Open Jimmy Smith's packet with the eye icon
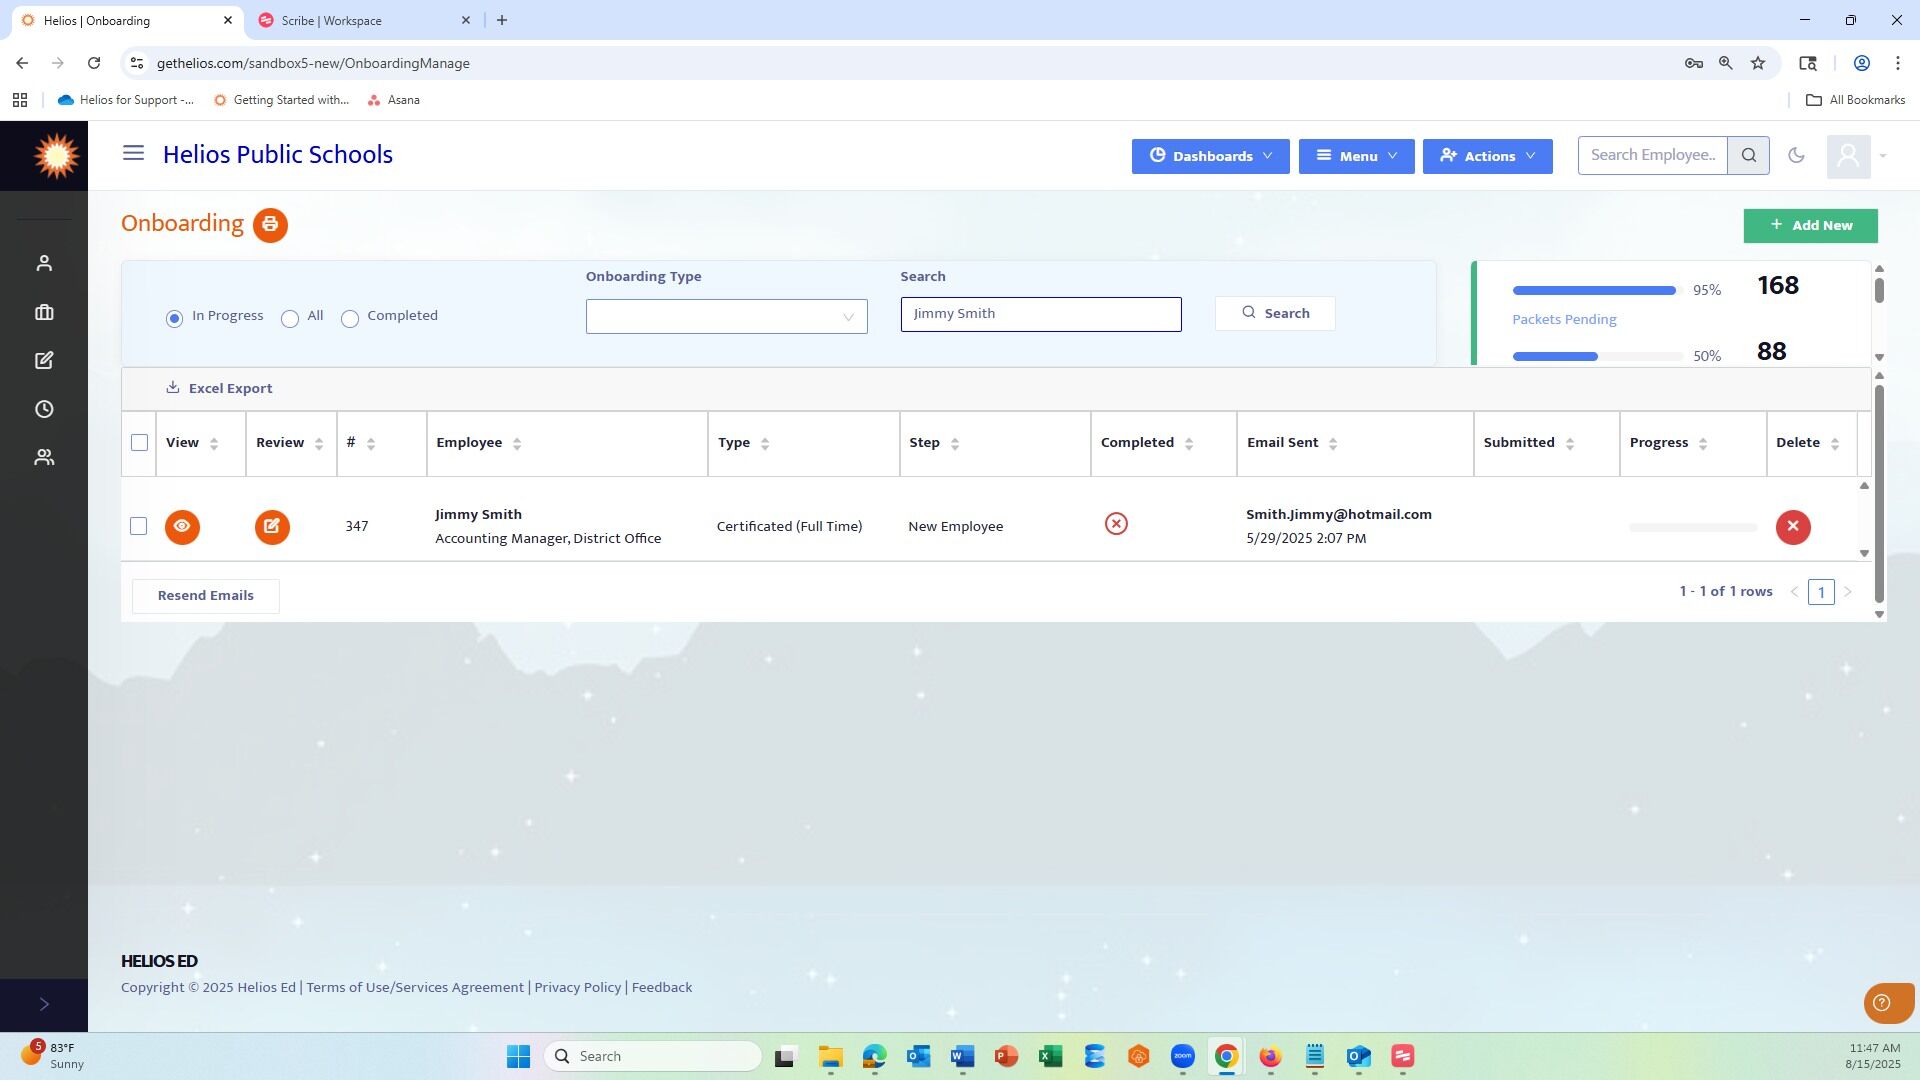This screenshot has height=1080, width=1920. (182, 527)
